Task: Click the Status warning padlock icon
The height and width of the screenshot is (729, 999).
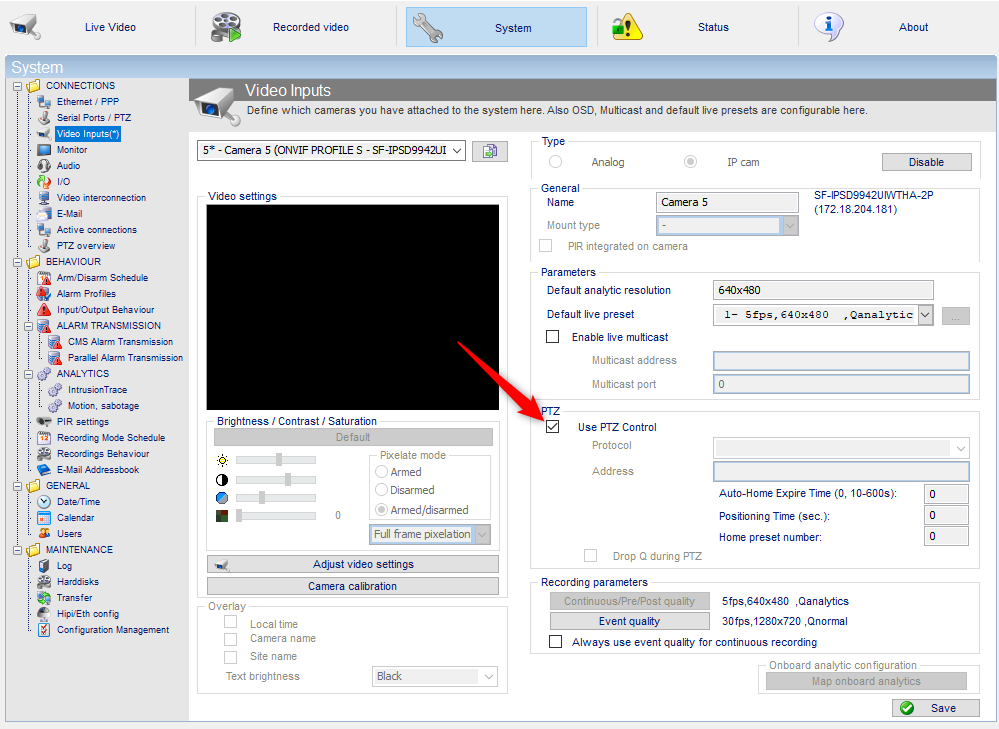Action: [627, 27]
